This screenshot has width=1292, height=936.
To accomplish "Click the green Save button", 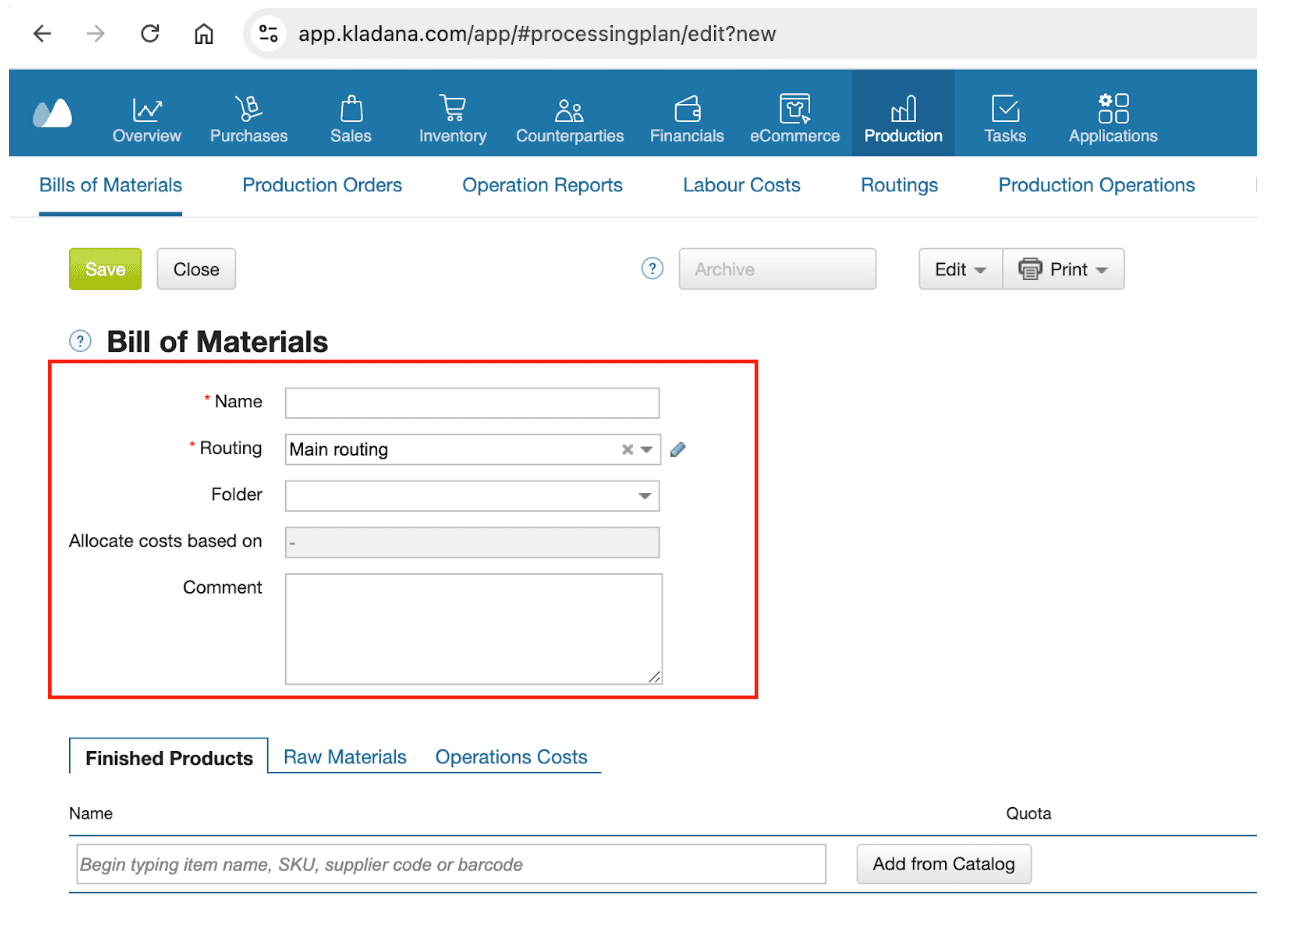I will point(105,269).
